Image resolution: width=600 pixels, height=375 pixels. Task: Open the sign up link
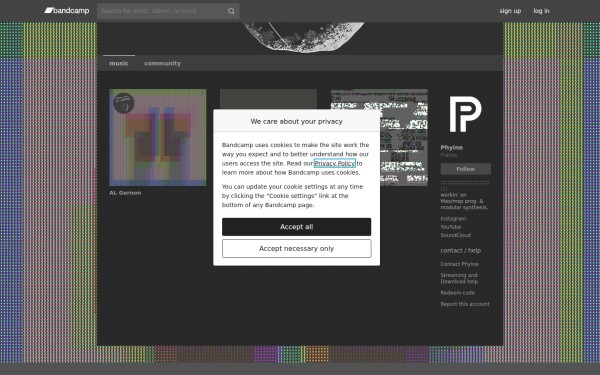click(510, 11)
